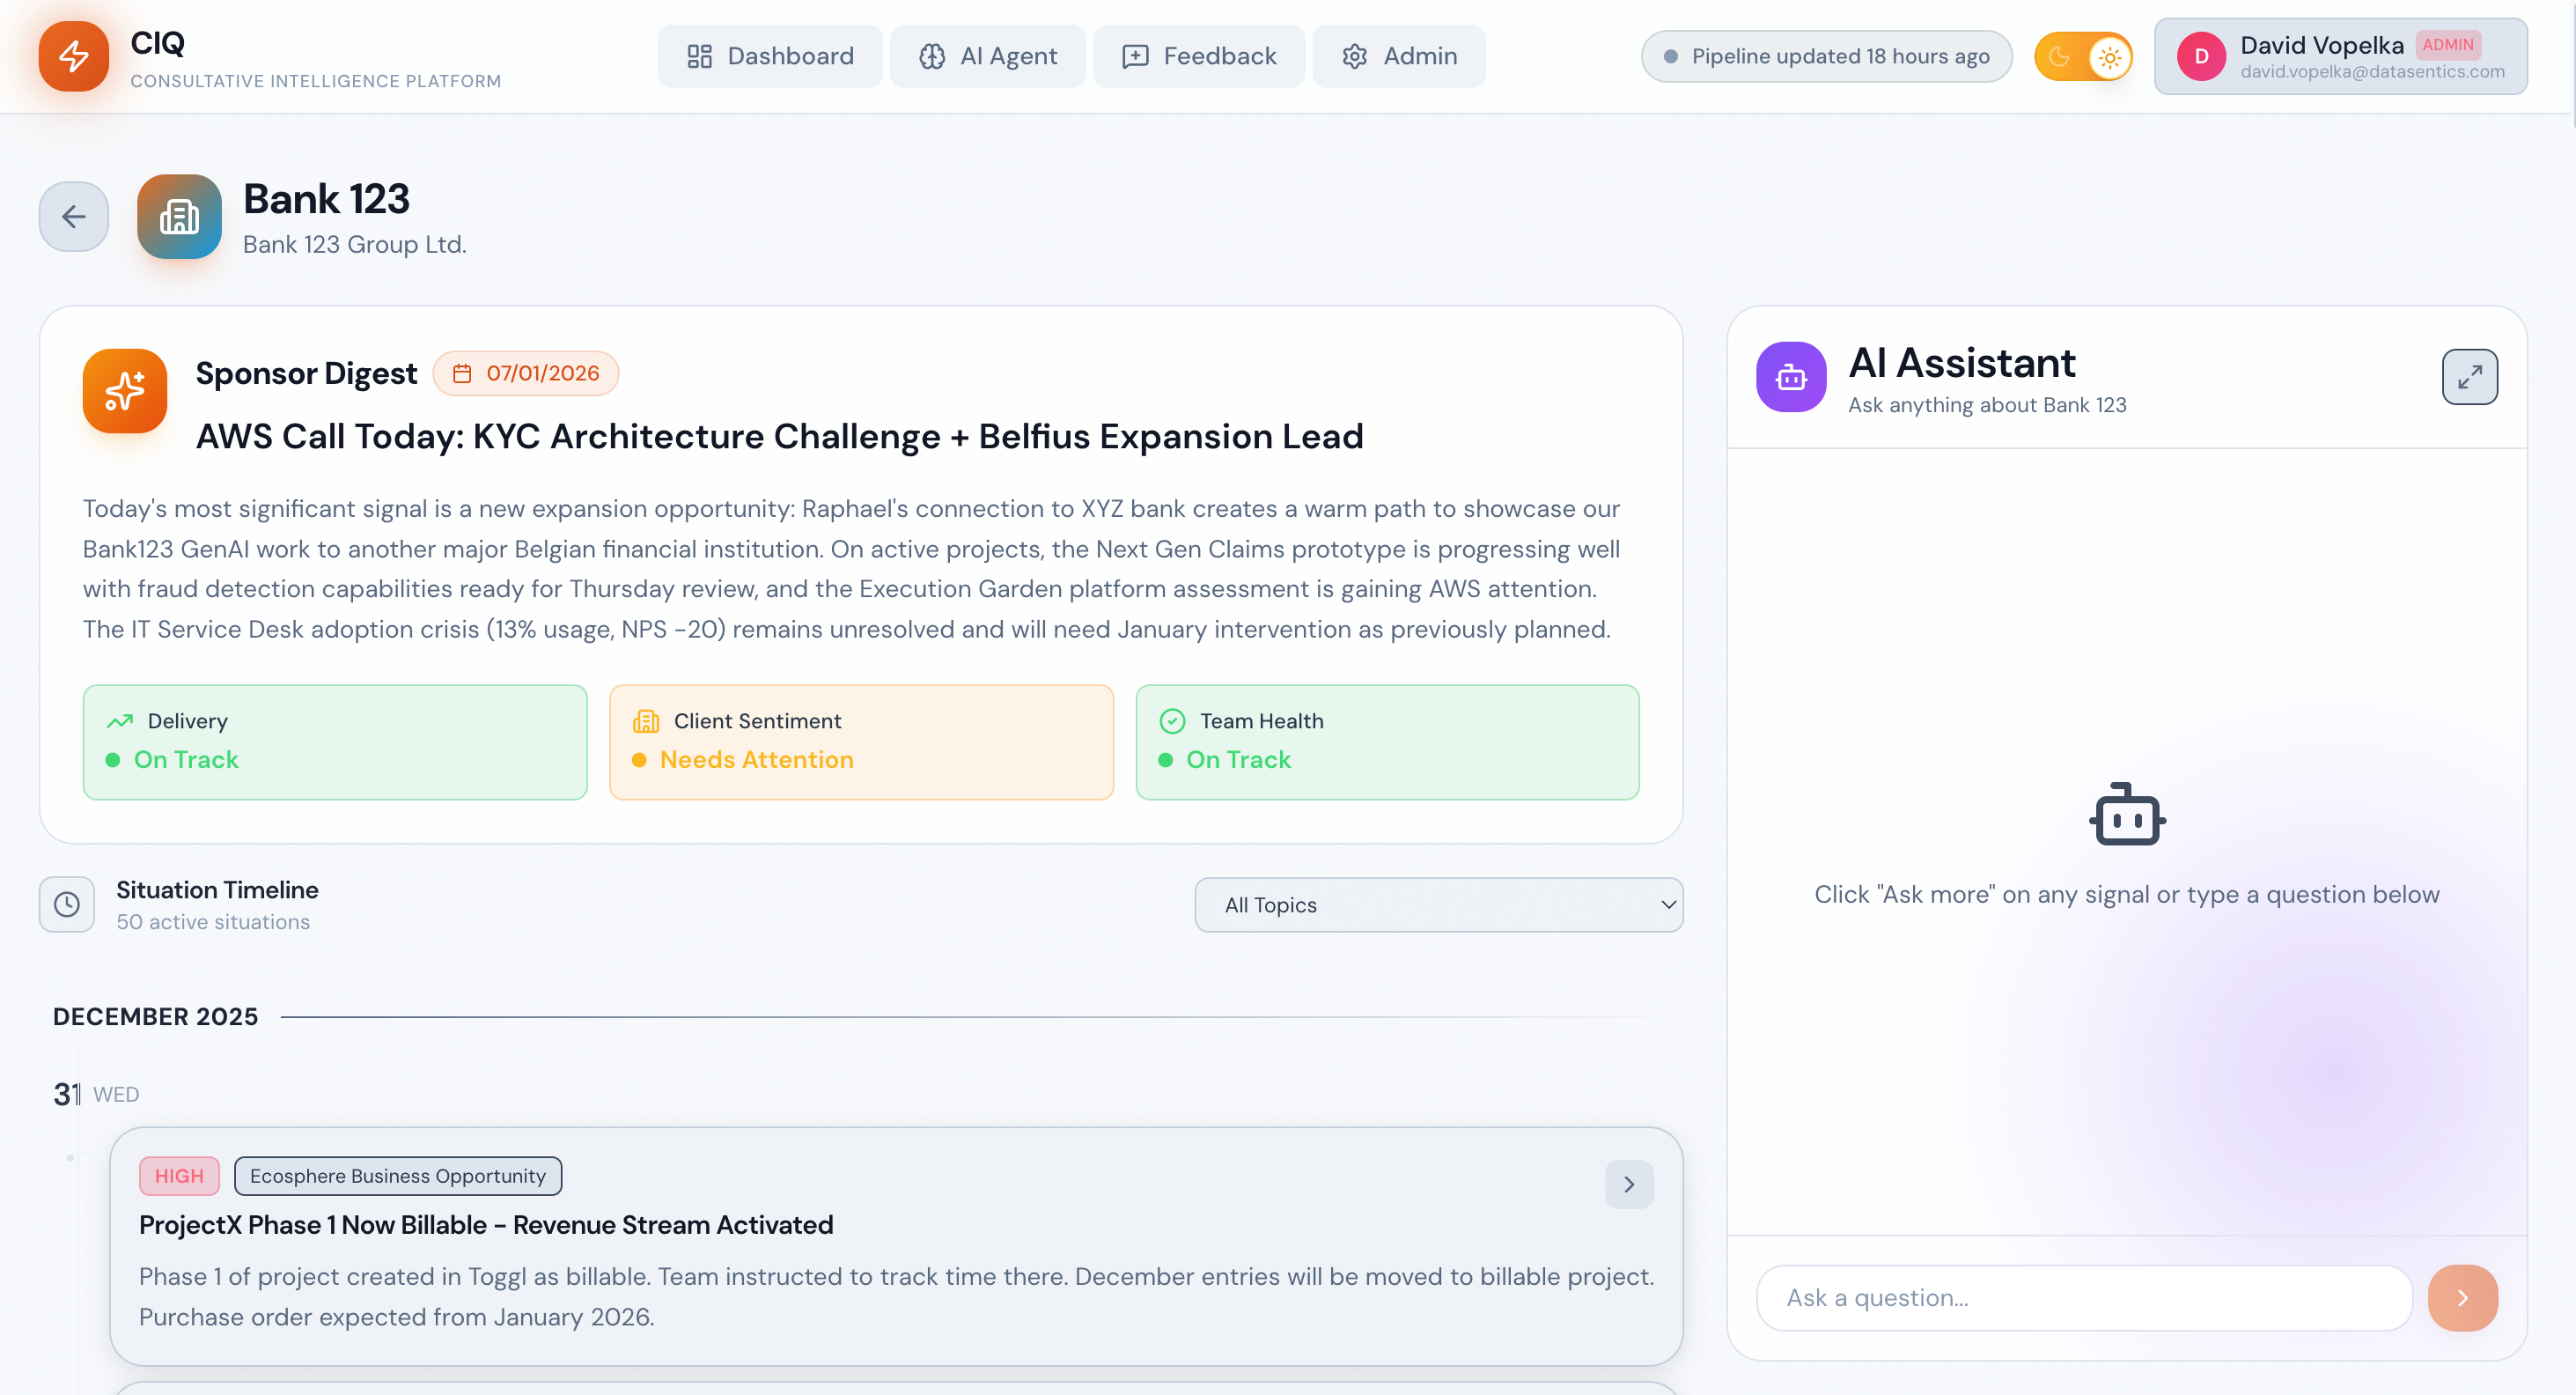Open the David Vopelka user menu
Image resolution: width=2576 pixels, height=1395 pixels.
point(2340,57)
